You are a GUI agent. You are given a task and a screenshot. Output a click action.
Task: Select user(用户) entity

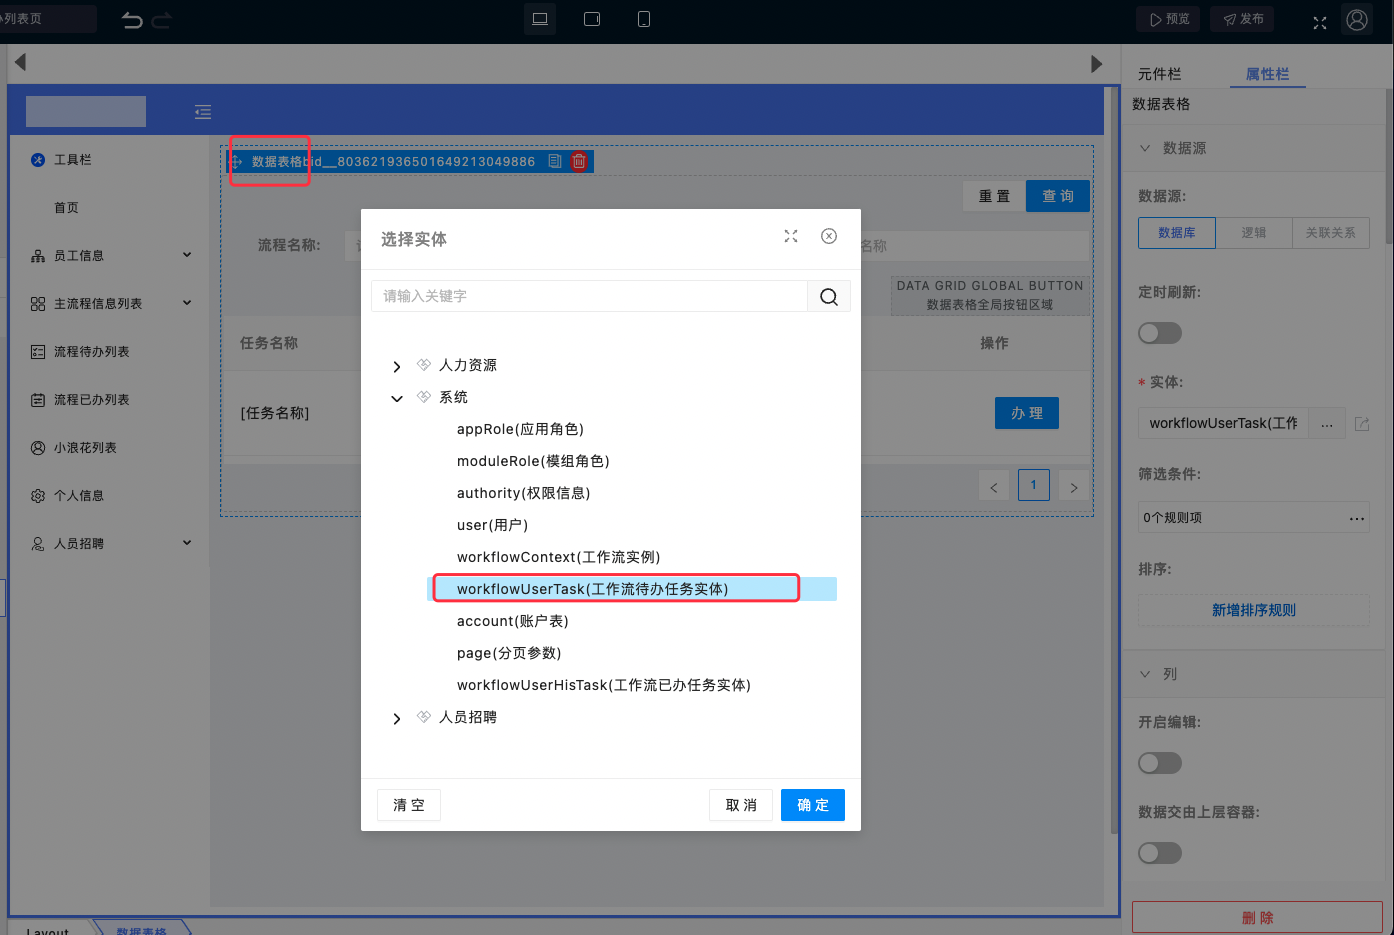coord(492,525)
